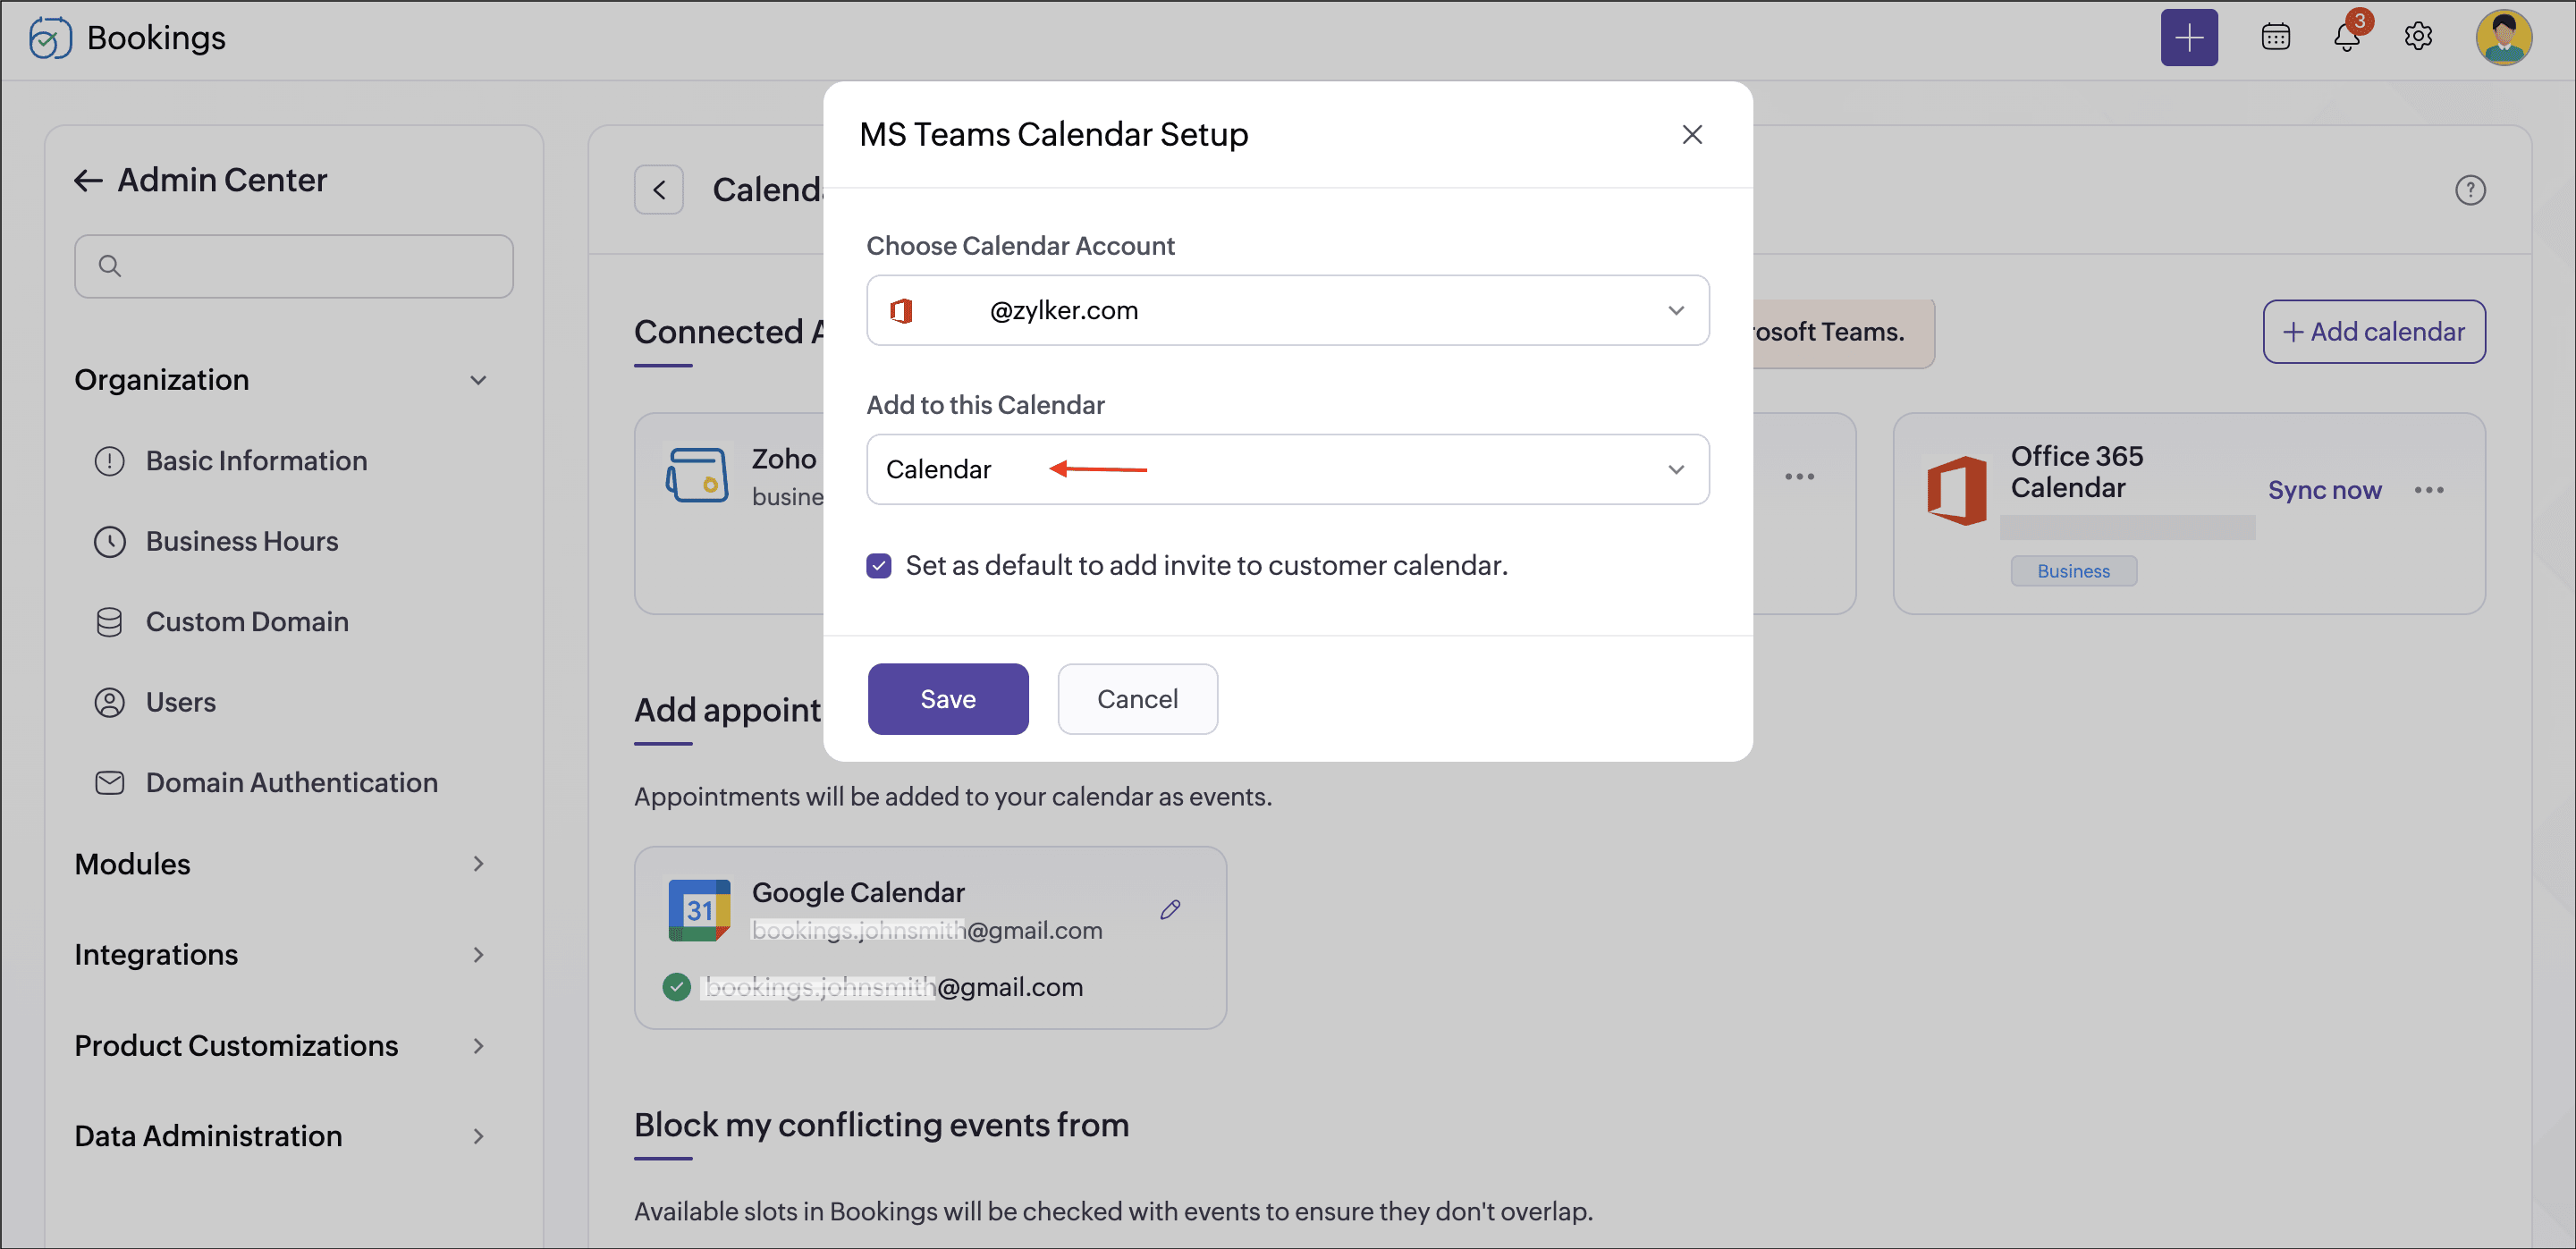Click the Google Calendar edit pencil icon
This screenshot has height=1249, width=2576.
(1170, 909)
